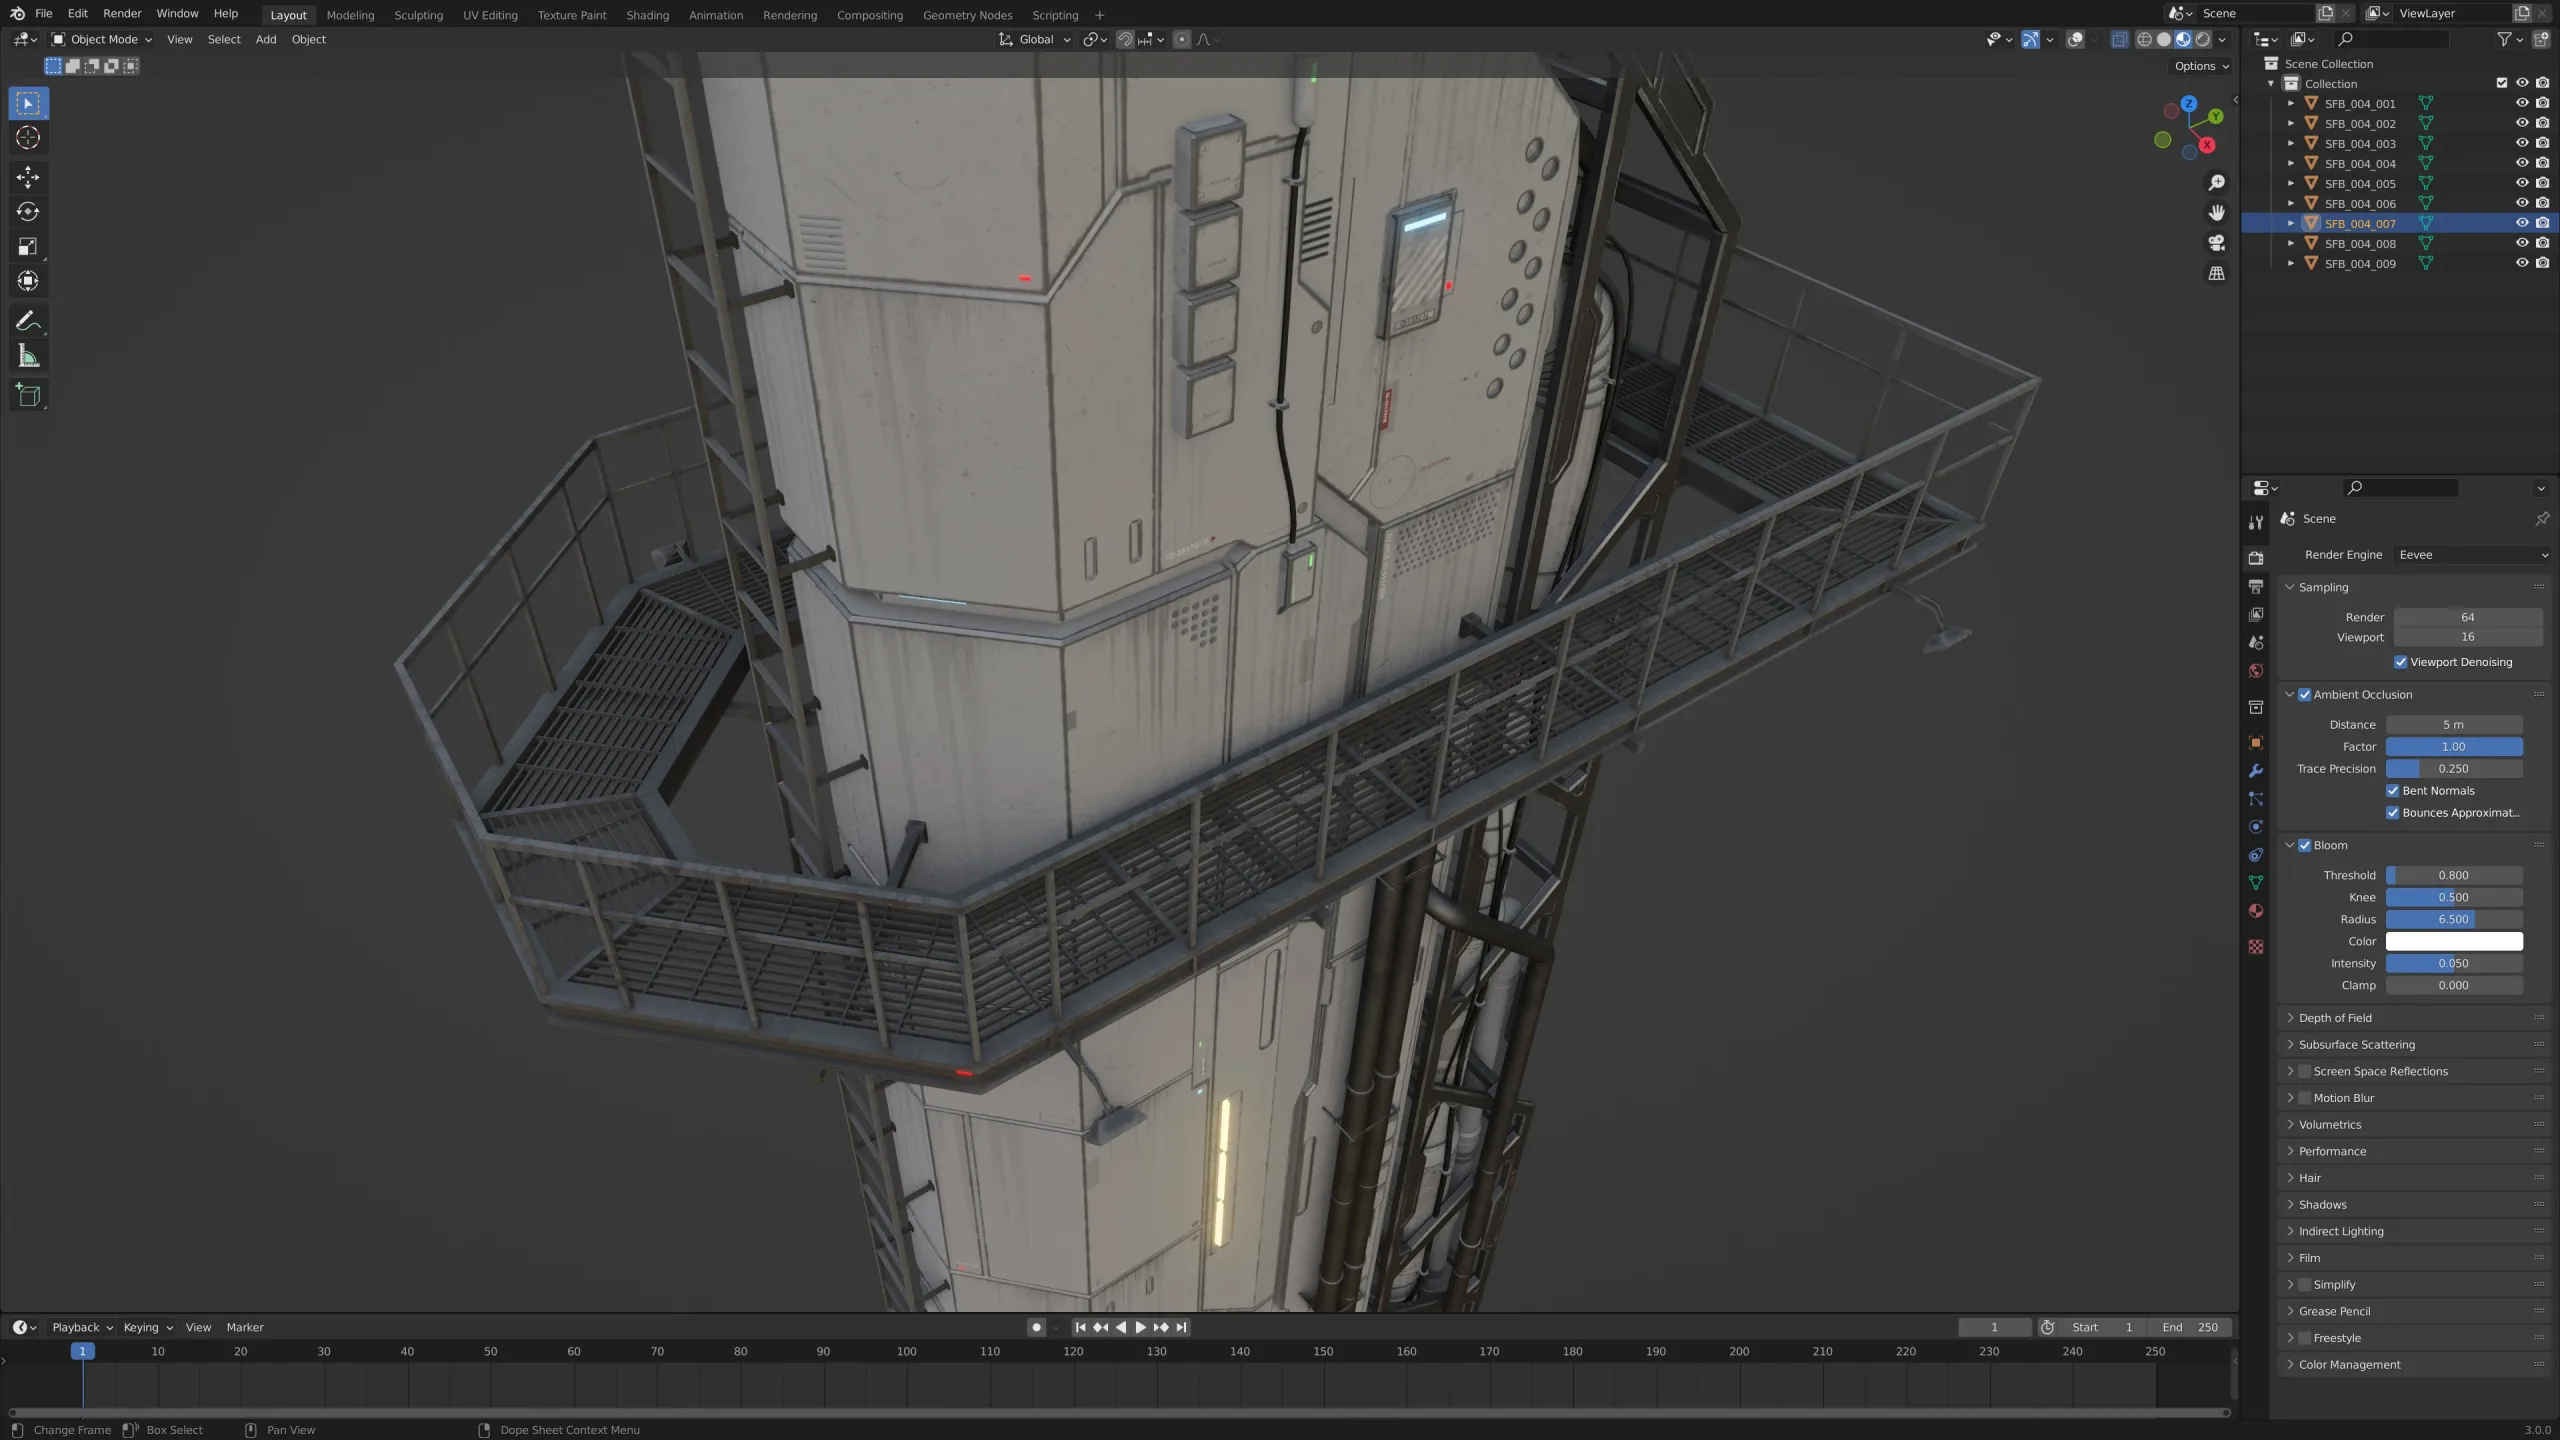Open the Render menu
The image size is (2560, 1440).
pos(122,13)
